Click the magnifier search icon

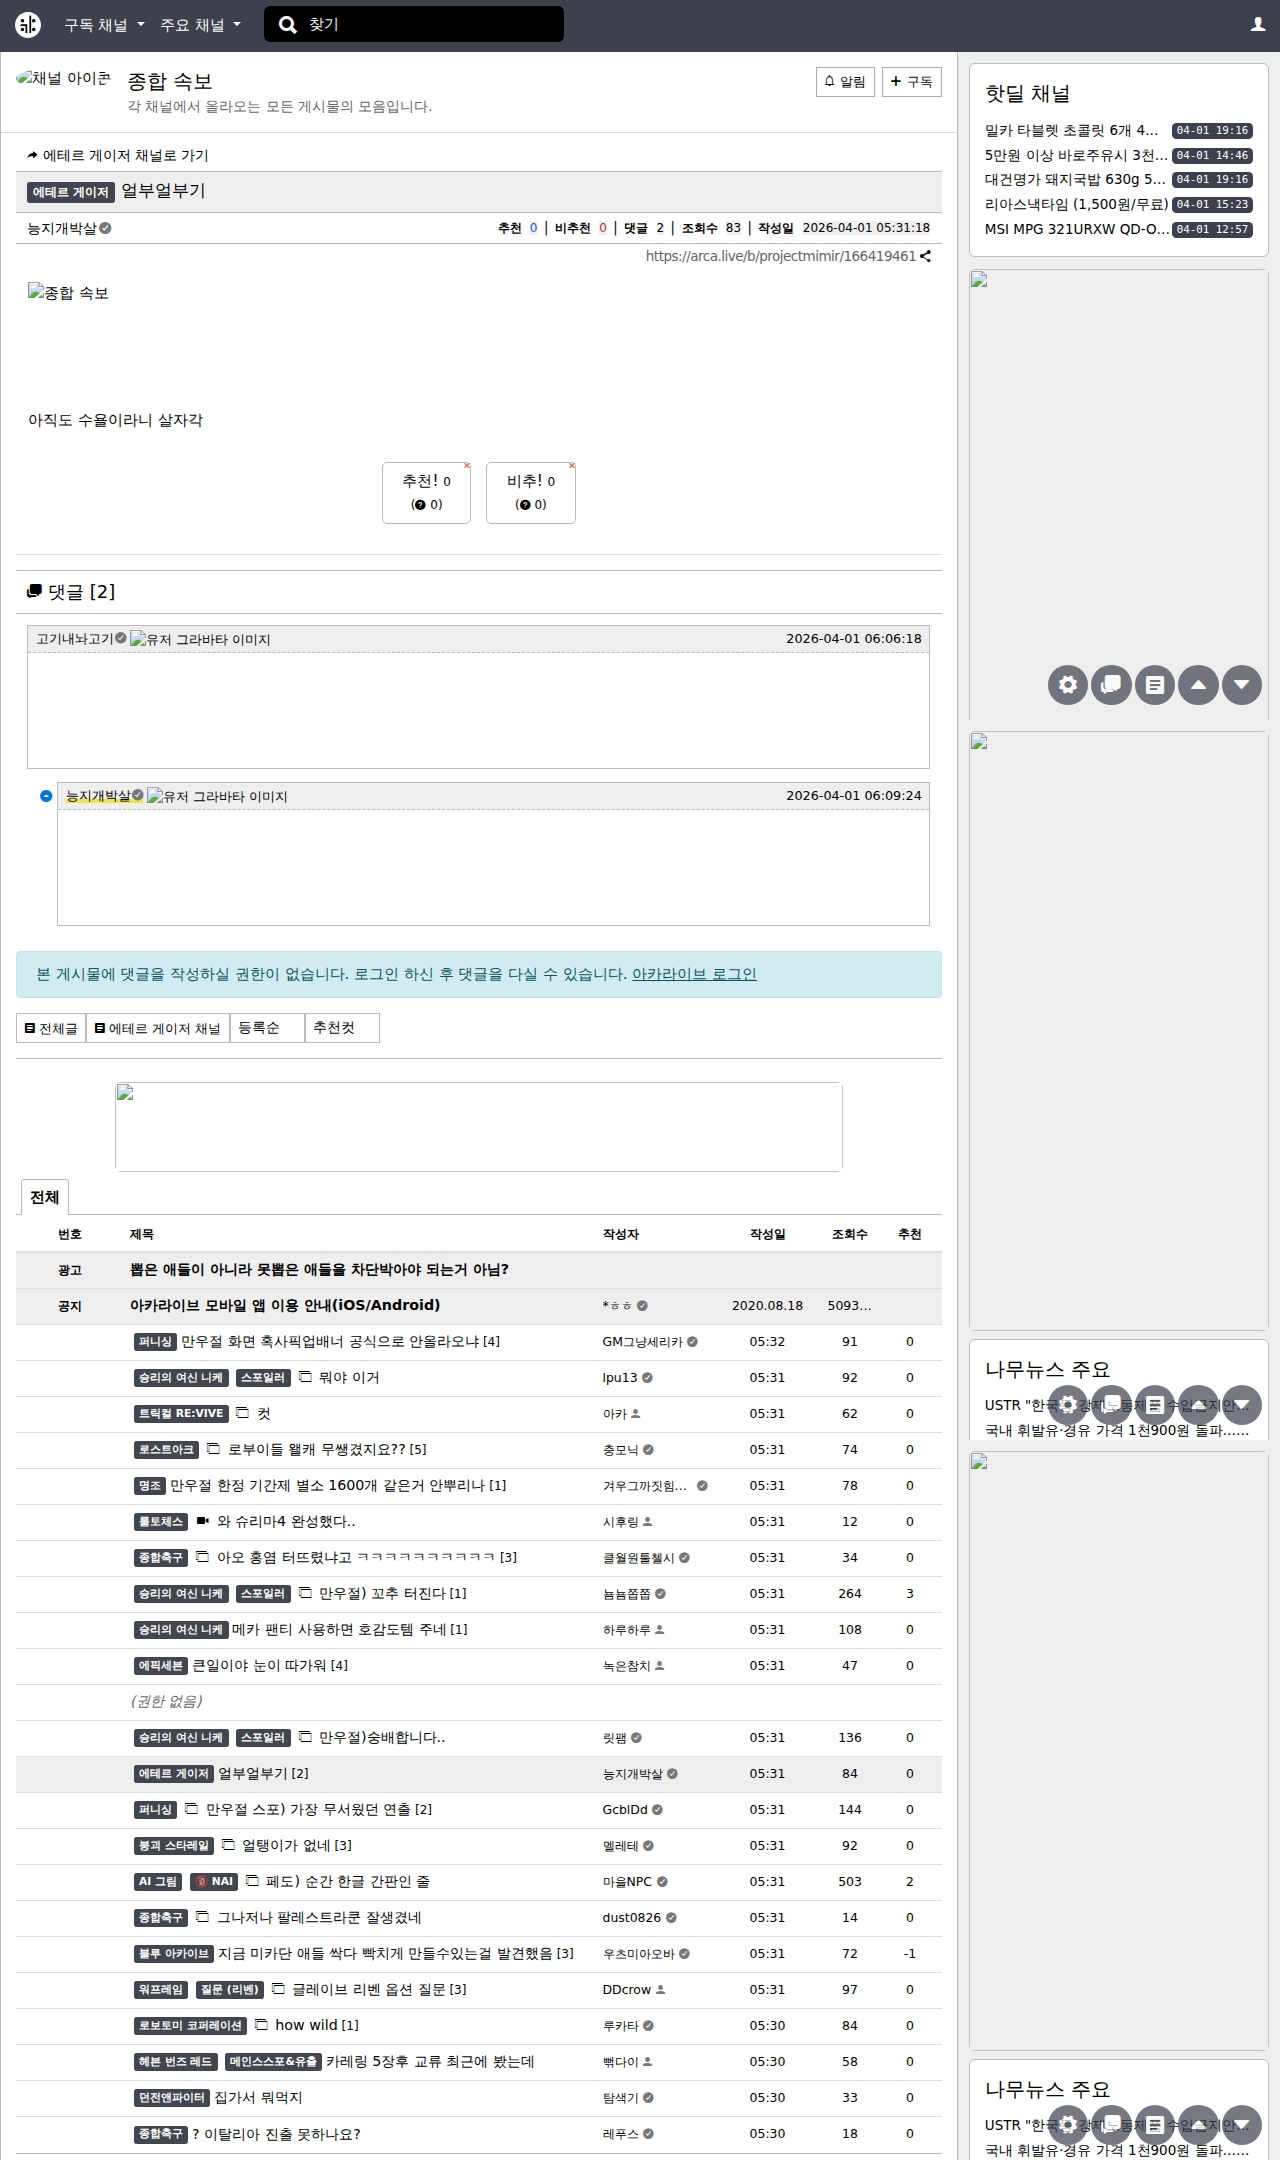[288, 25]
